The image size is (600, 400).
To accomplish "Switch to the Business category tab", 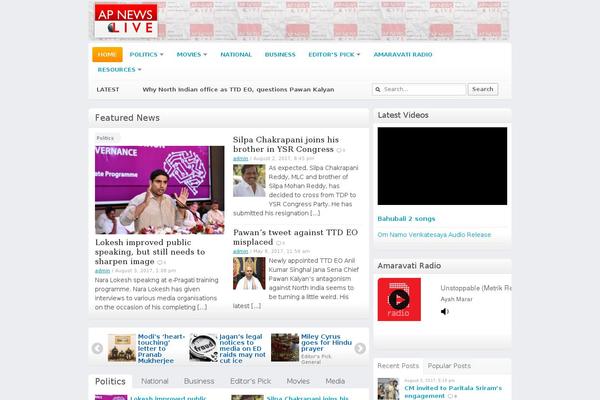I will (x=199, y=381).
